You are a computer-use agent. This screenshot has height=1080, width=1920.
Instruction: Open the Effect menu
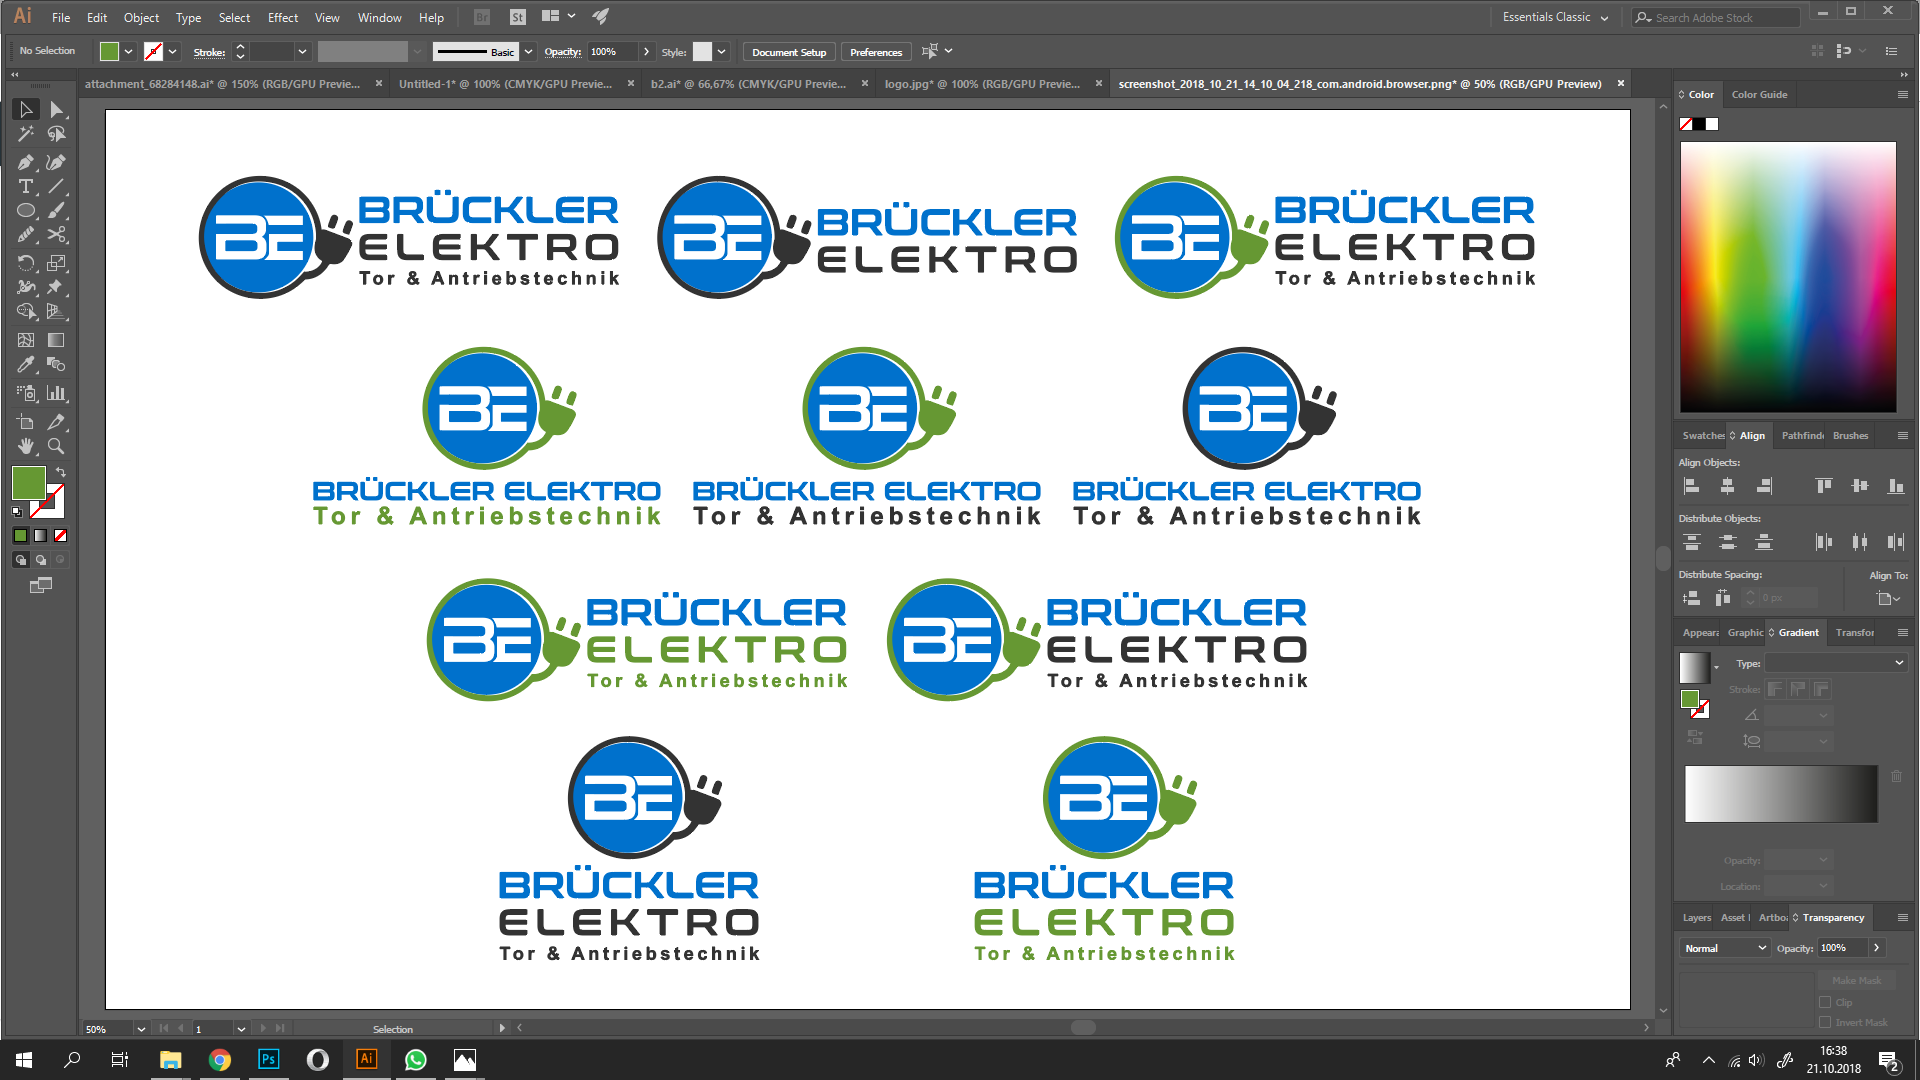(283, 18)
